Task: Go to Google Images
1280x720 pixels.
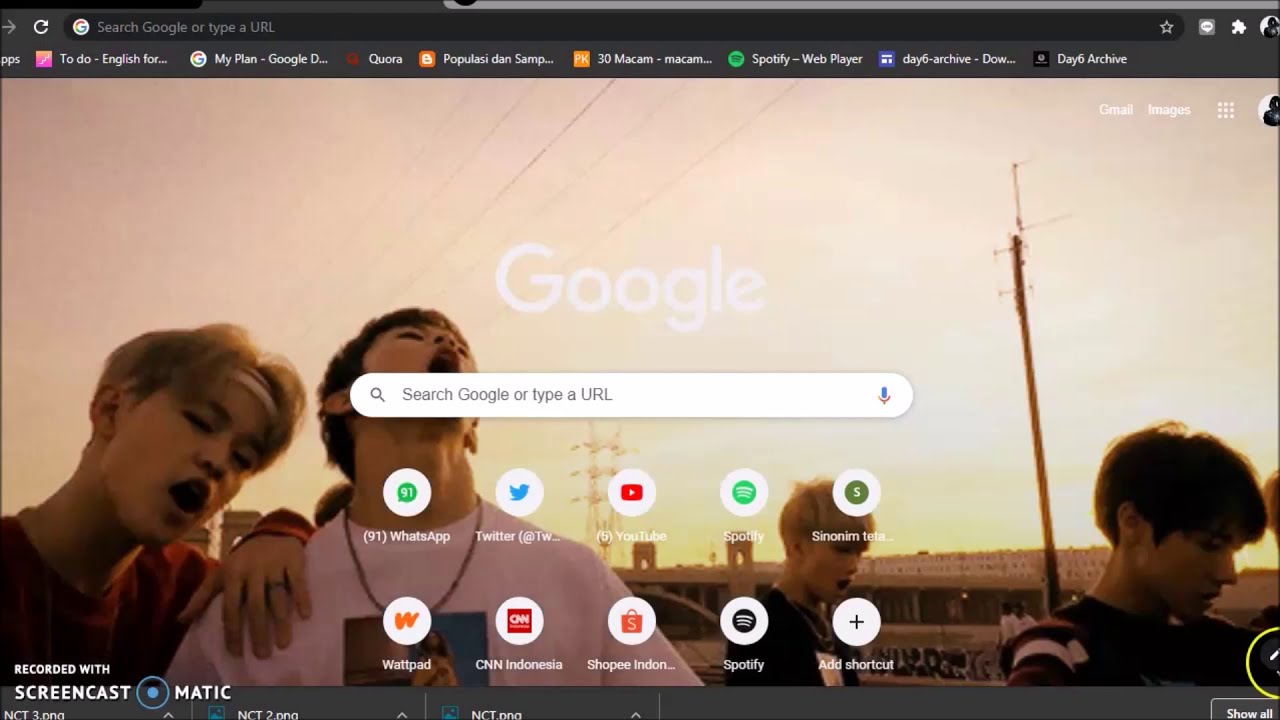Action: [x=1169, y=110]
